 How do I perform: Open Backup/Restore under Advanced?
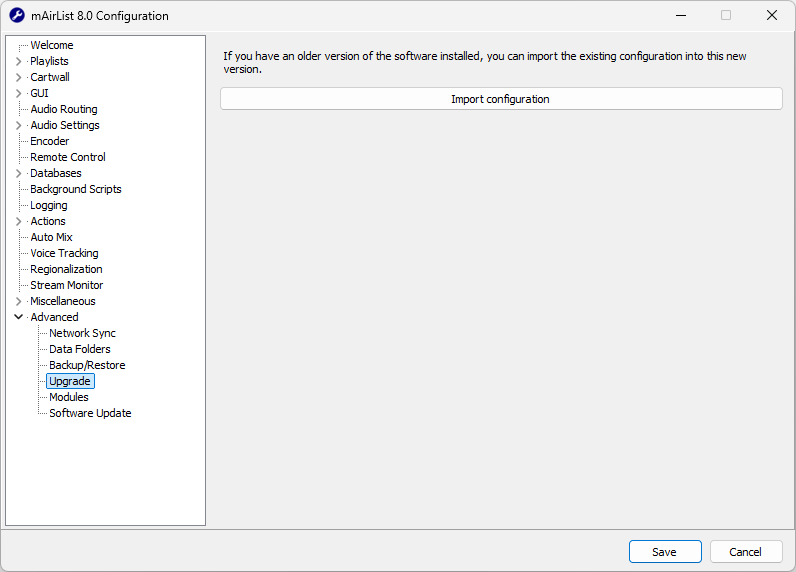[x=87, y=365]
